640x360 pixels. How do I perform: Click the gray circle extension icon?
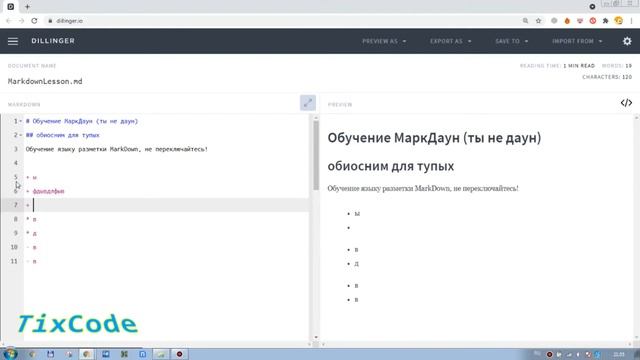pos(554,21)
